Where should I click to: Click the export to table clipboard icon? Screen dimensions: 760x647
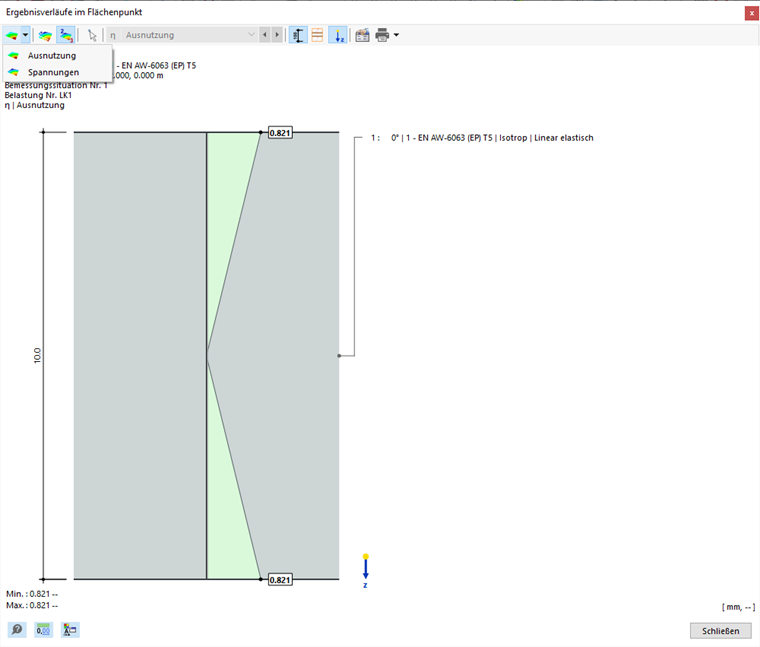click(362, 35)
